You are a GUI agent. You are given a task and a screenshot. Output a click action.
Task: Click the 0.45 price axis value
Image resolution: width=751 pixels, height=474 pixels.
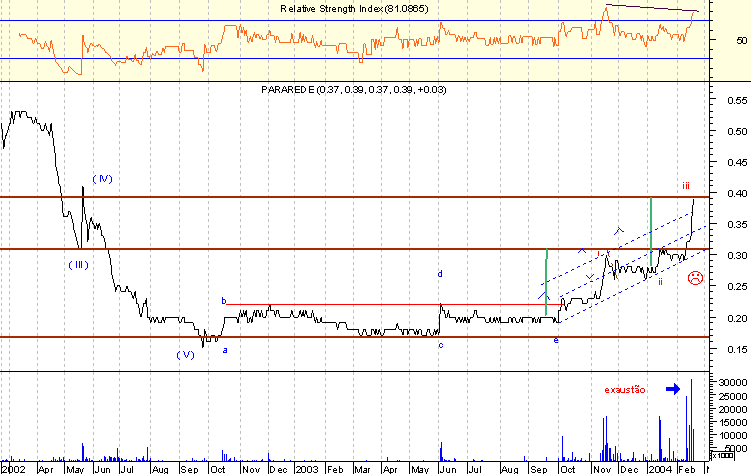point(737,163)
